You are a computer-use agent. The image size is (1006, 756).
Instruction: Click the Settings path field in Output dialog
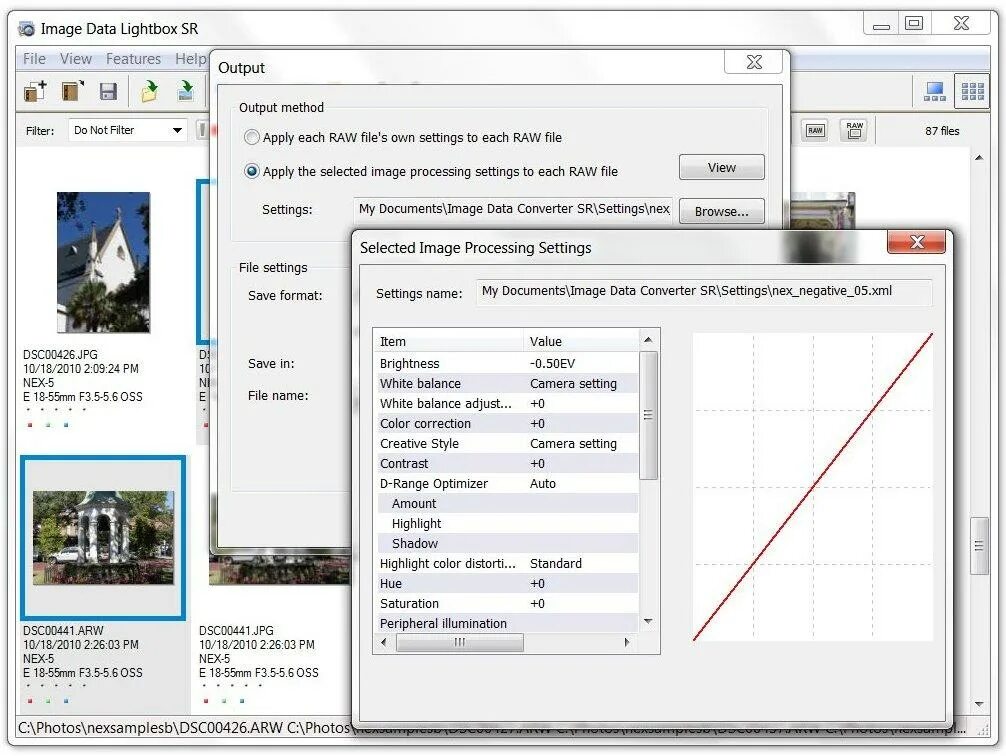pos(513,209)
